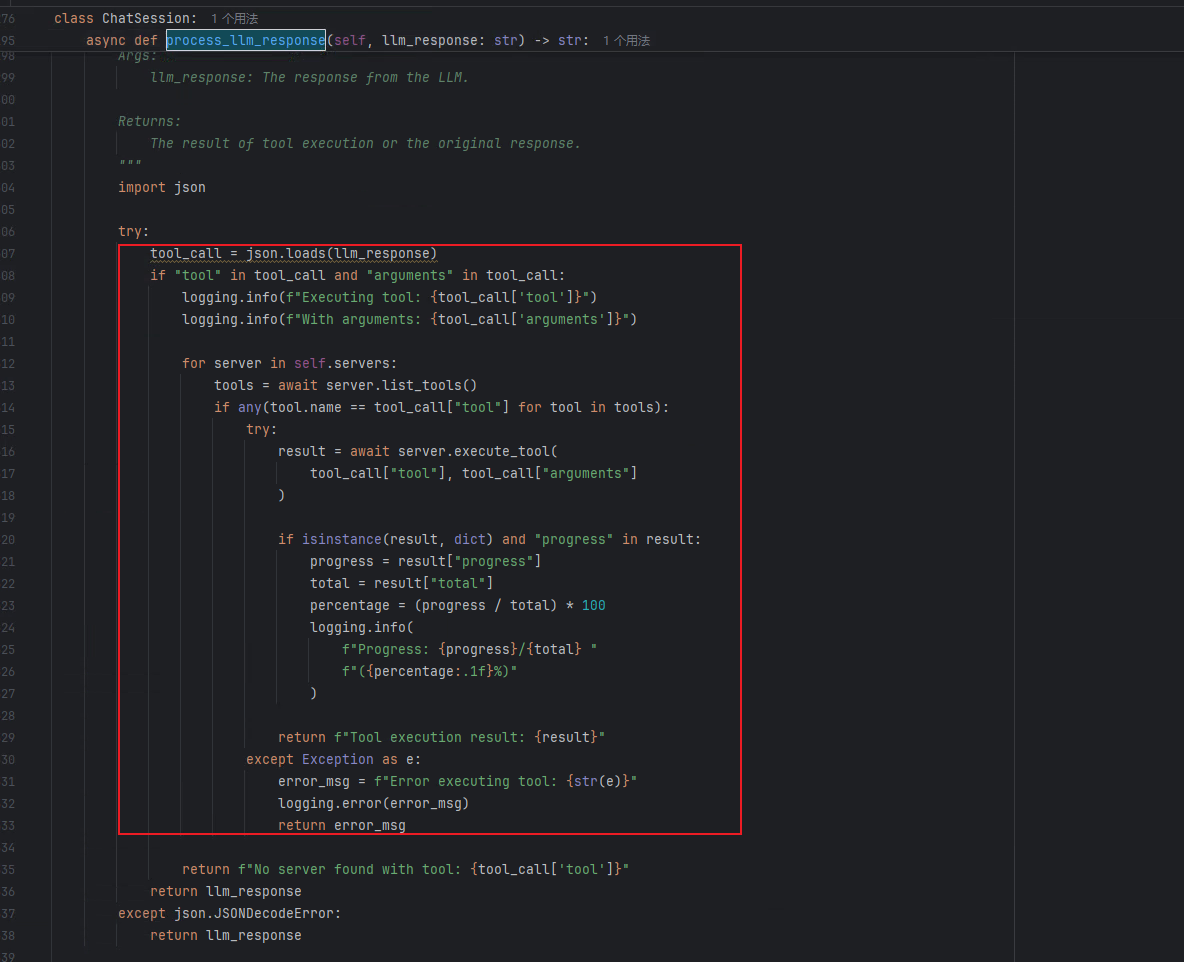Click the Returns: docstring heading

point(150,122)
